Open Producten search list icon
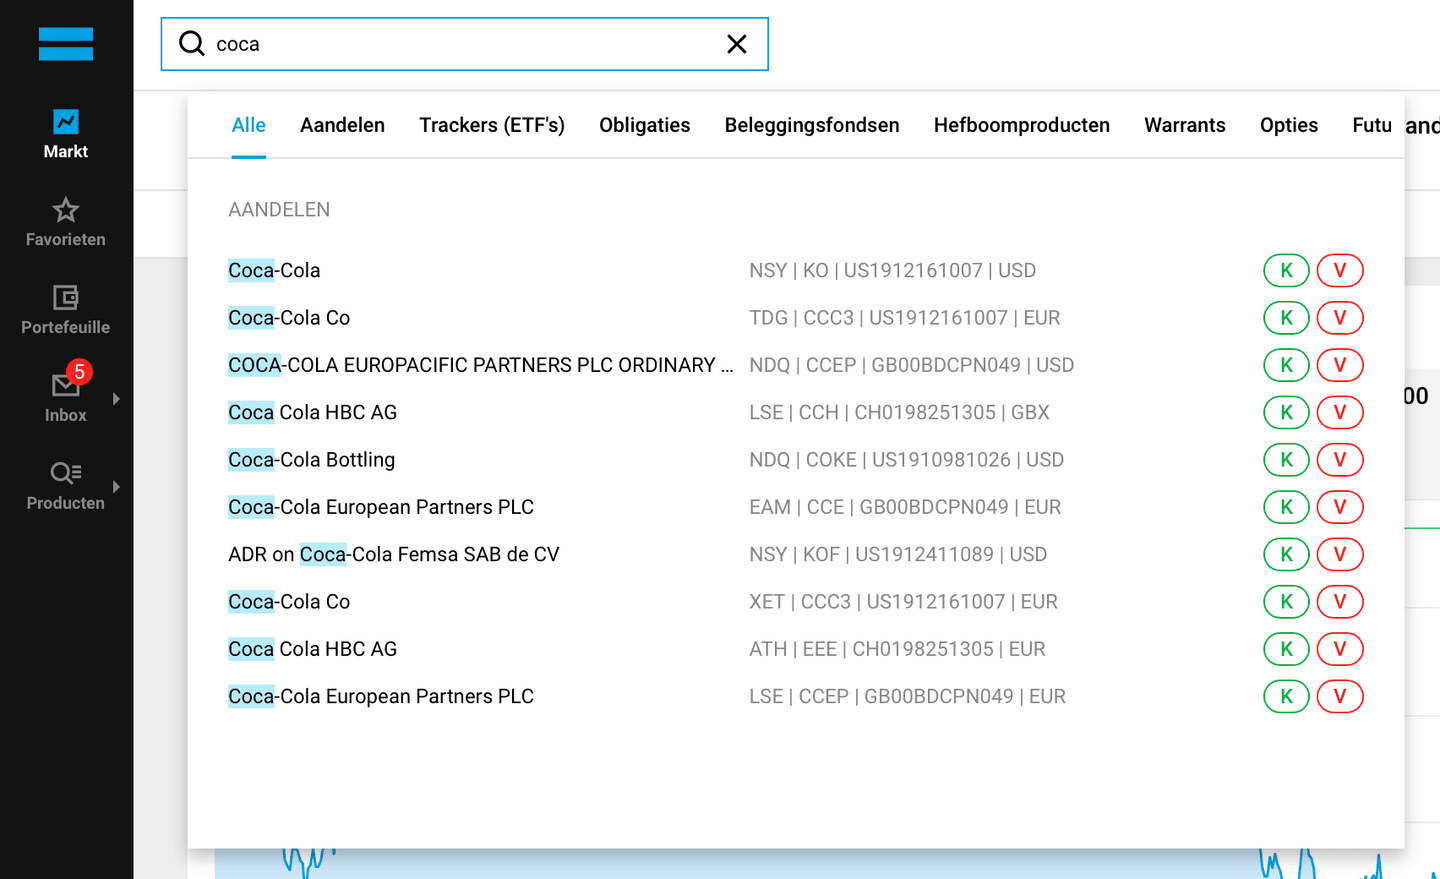Image resolution: width=1440 pixels, height=879 pixels. pyautogui.click(x=65, y=473)
